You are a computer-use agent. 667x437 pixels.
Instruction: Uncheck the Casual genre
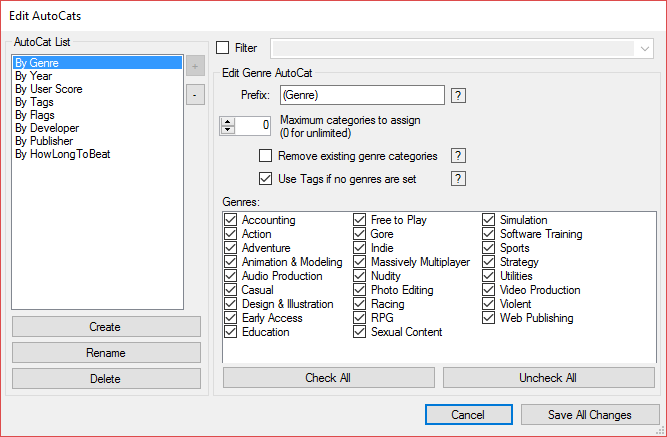[231, 290]
